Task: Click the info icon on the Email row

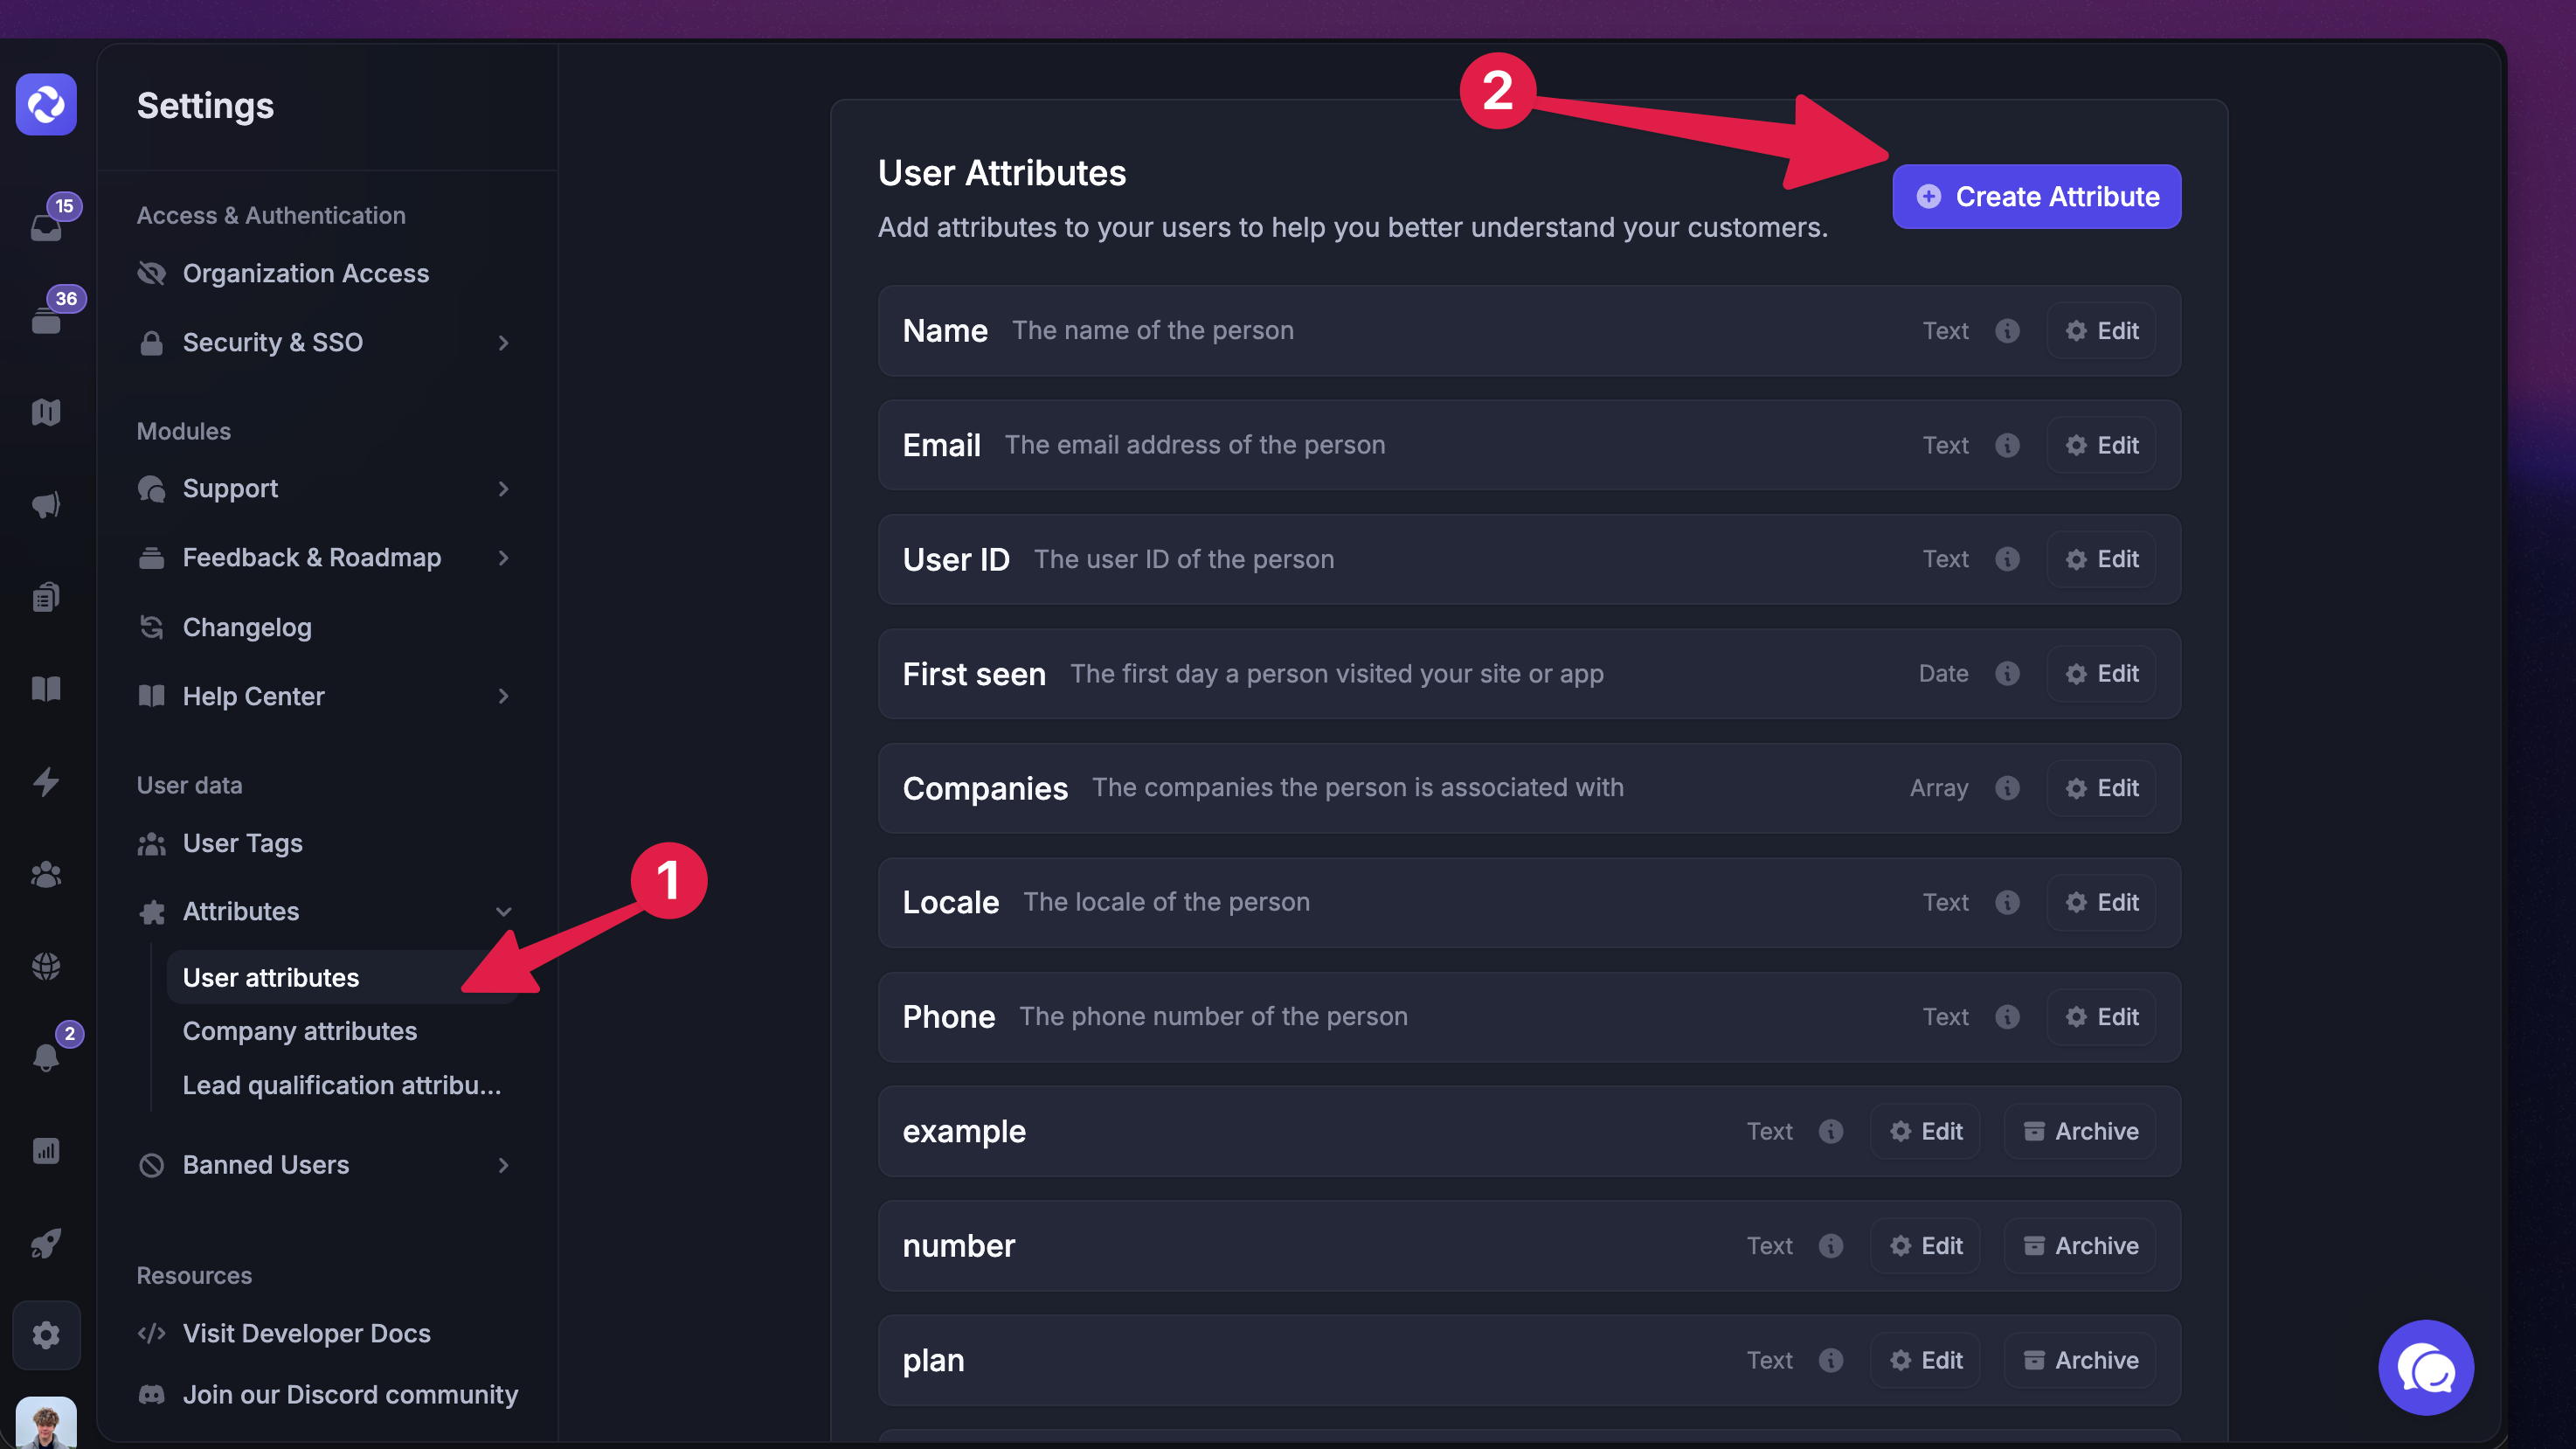Action: click(x=2007, y=445)
